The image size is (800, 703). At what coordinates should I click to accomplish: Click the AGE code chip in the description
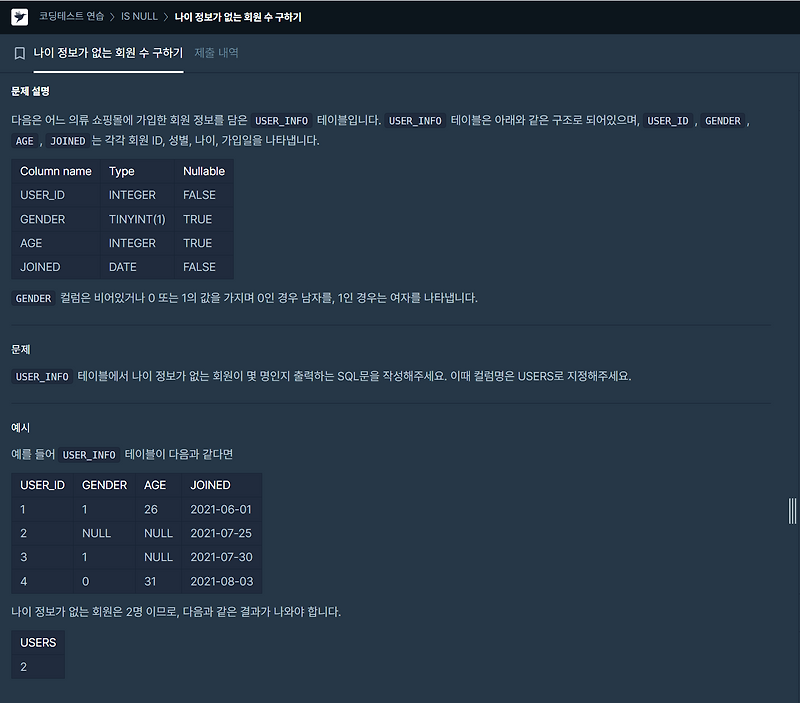click(x=25, y=141)
